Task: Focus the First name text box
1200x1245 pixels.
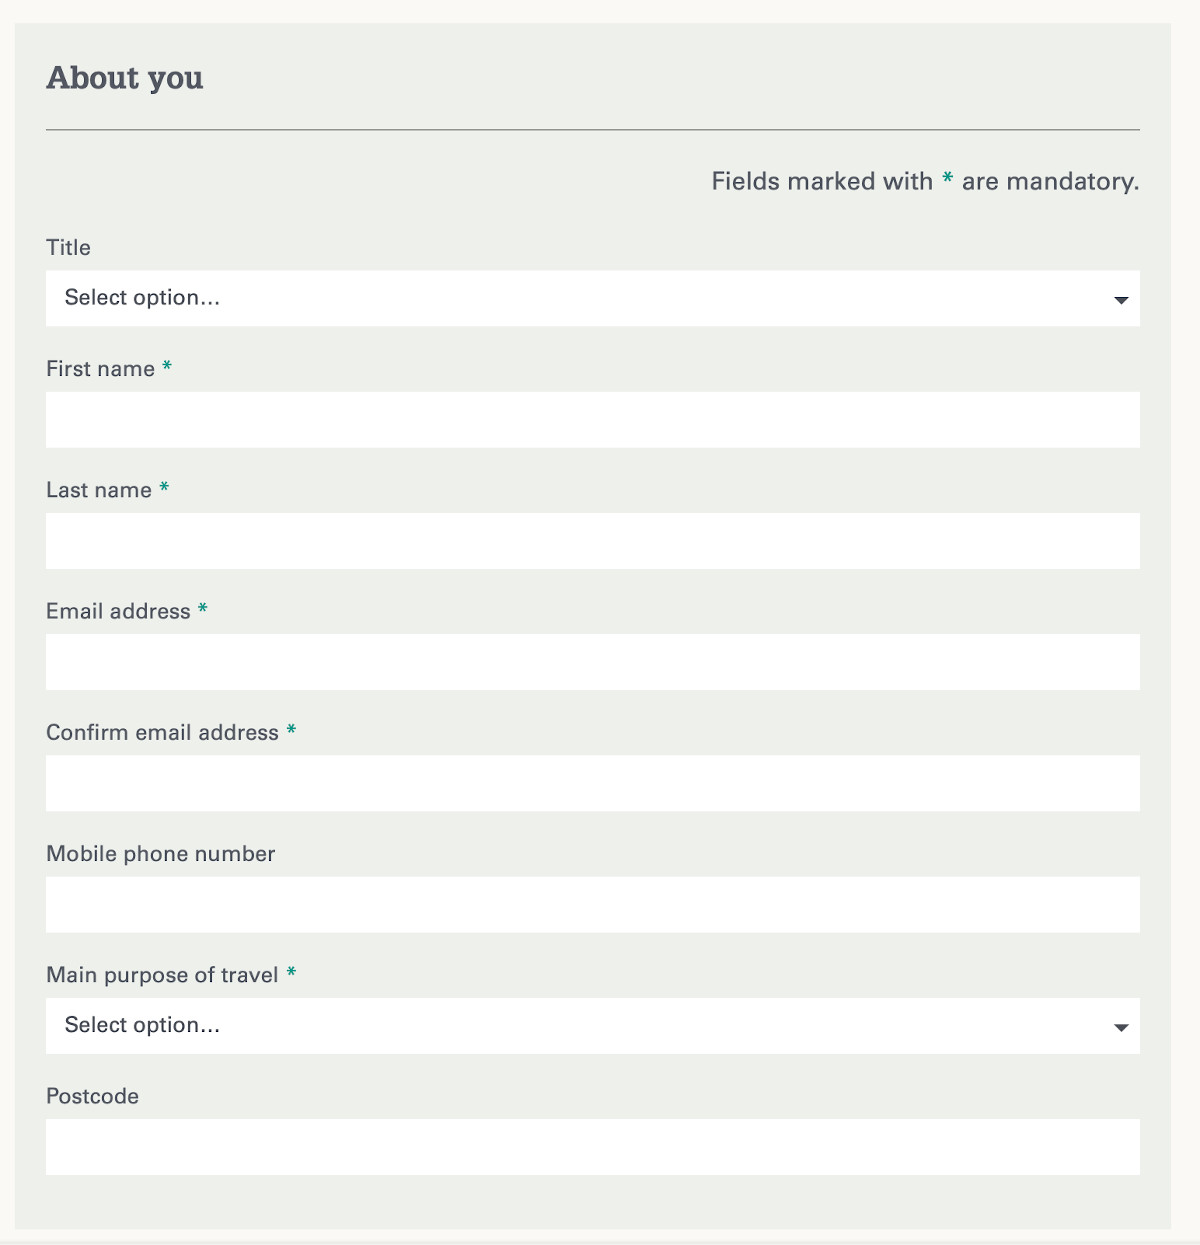Action: click(x=592, y=420)
